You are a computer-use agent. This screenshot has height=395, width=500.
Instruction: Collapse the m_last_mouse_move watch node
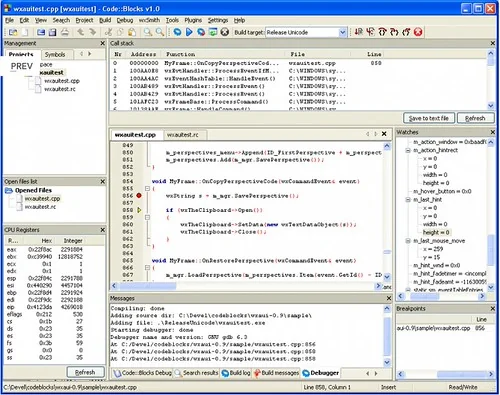coord(408,241)
